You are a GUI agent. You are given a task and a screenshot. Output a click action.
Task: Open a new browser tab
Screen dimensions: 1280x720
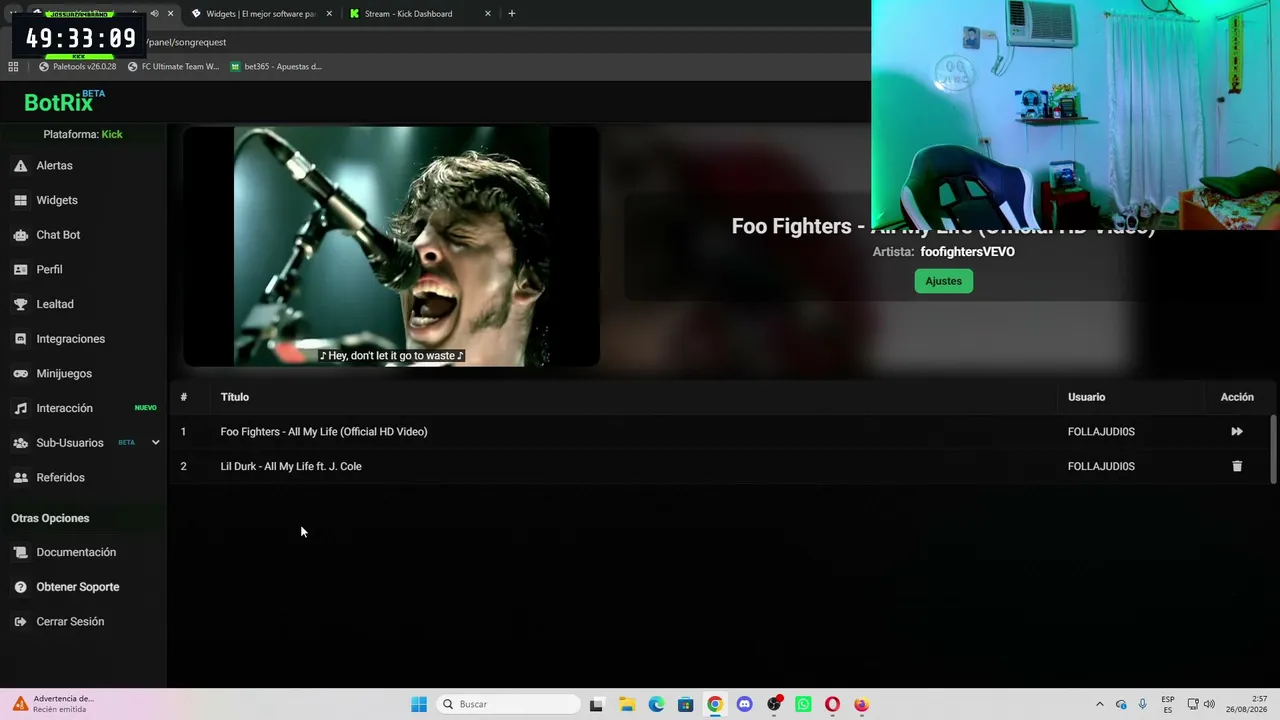click(512, 14)
